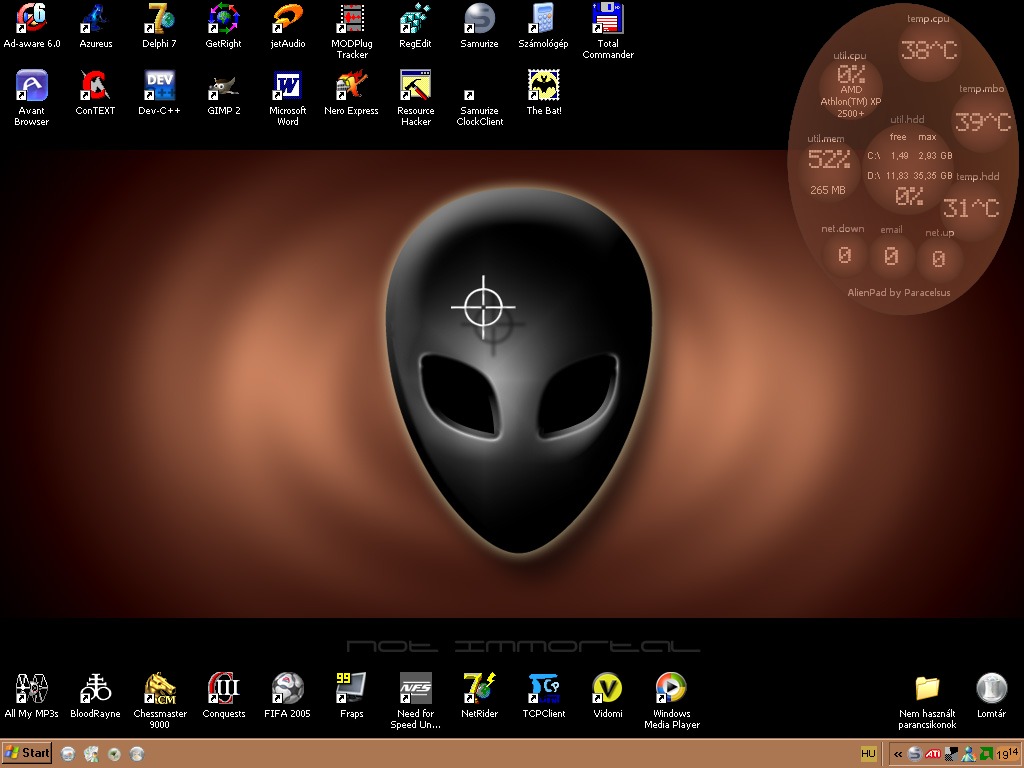Open the jetAudio shortcut
The height and width of the screenshot is (768, 1024).
pyautogui.click(x=288, y=19)
